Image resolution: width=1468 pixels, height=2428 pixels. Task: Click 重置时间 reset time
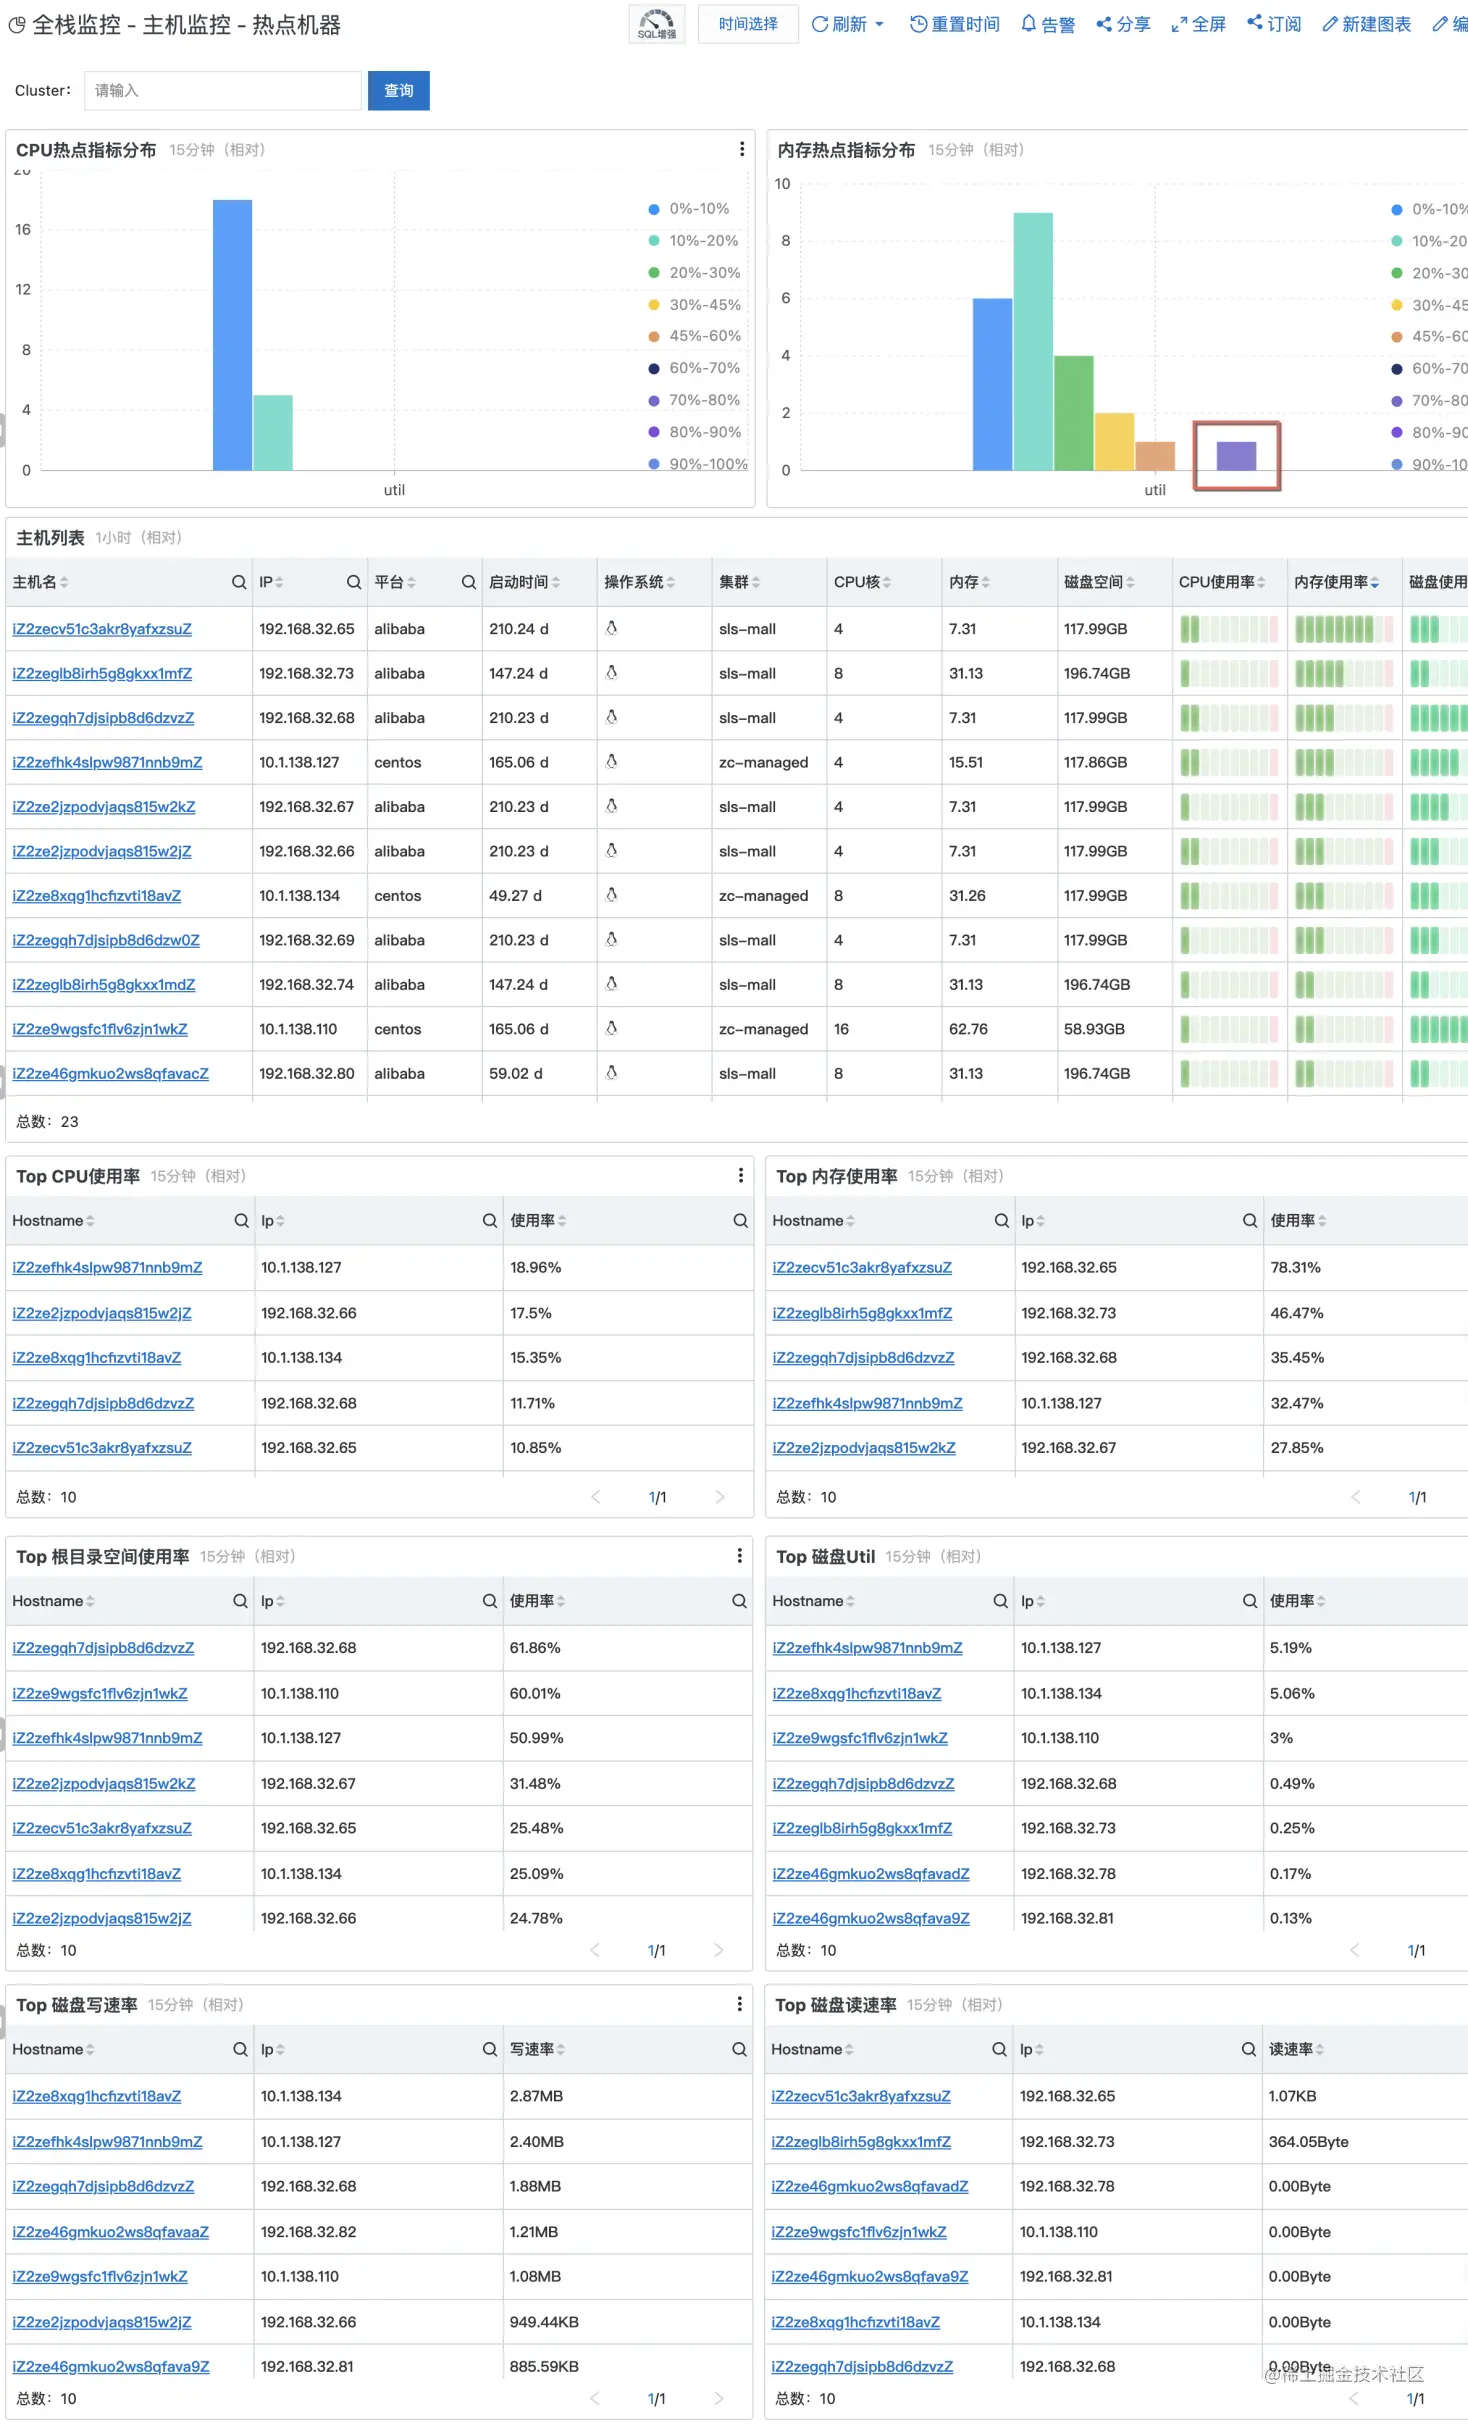click(x=955, y=24)
